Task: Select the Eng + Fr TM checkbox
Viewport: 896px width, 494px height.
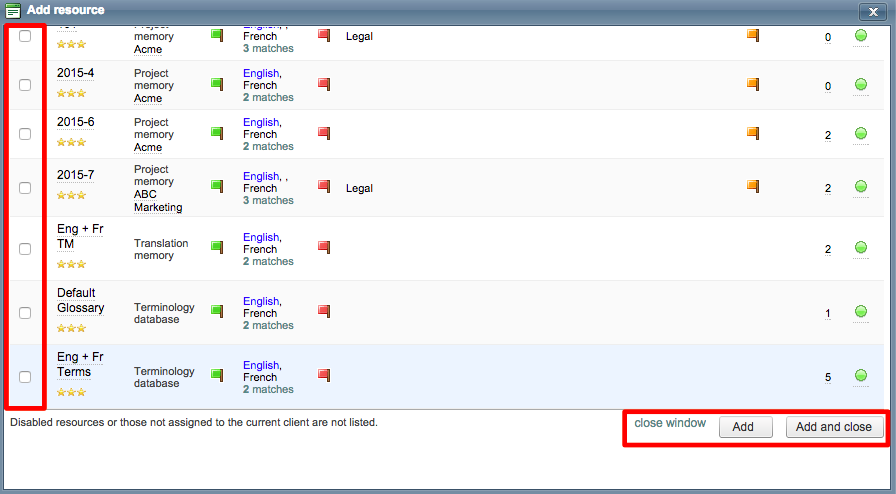Action: [25, 248]
